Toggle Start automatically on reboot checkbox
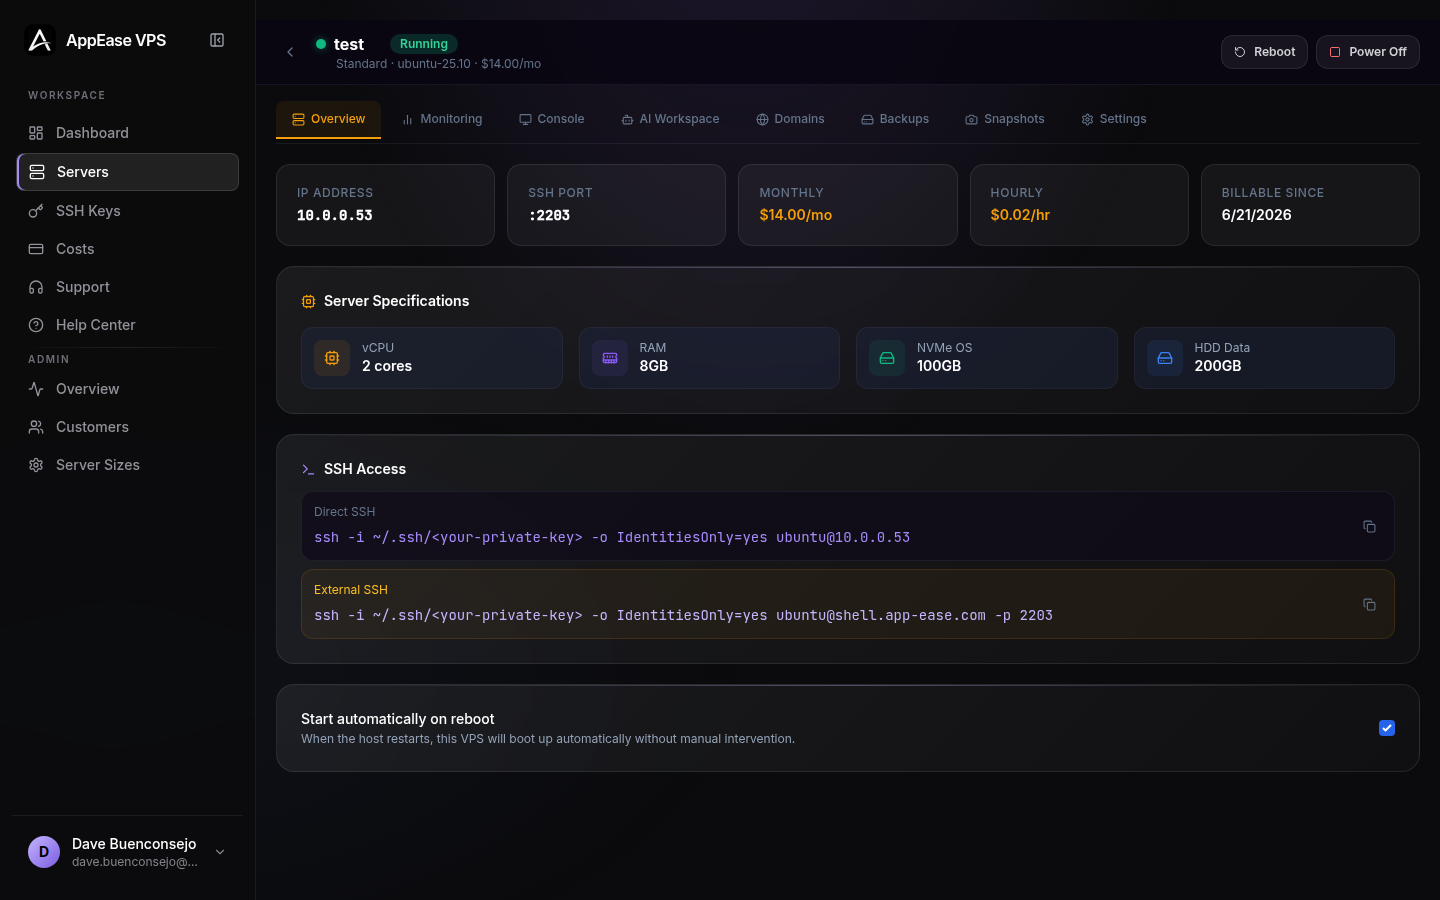The width and height of the screenshot is (1440, 900). pos(1387,728)
